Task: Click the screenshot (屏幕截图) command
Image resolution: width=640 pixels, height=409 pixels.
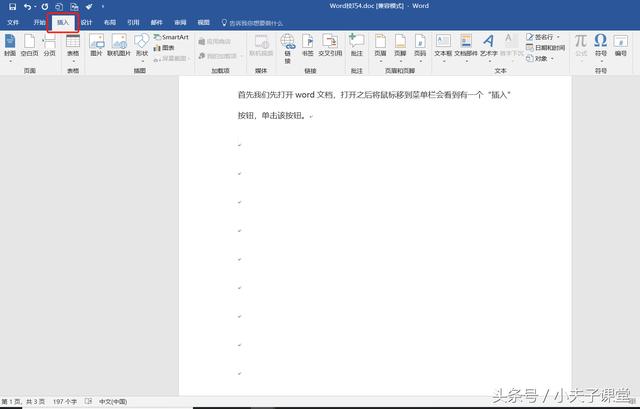Action: (171, 59)
